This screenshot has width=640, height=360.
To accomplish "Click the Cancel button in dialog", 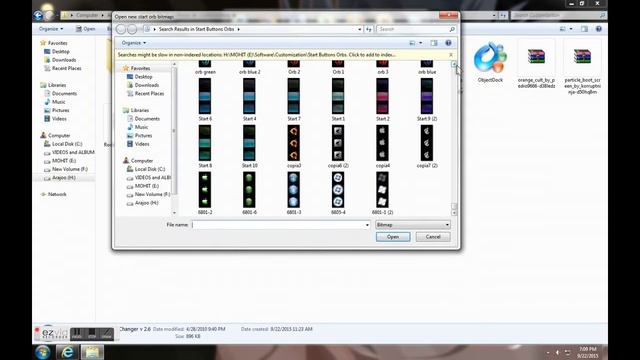I will [433, 237].
